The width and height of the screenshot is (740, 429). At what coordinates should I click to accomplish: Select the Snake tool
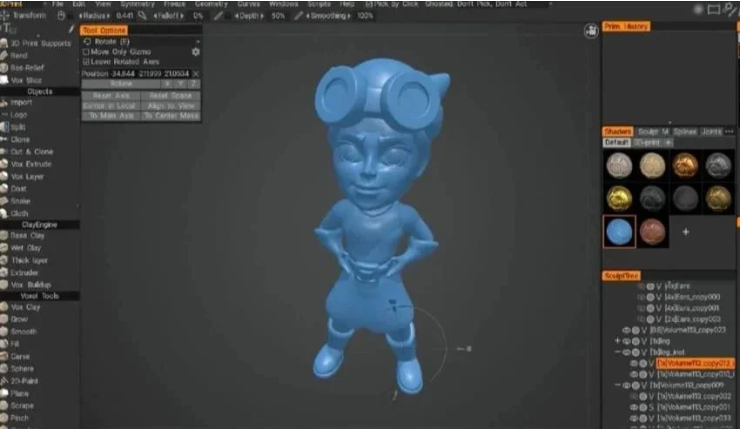(x=20, y=200)
